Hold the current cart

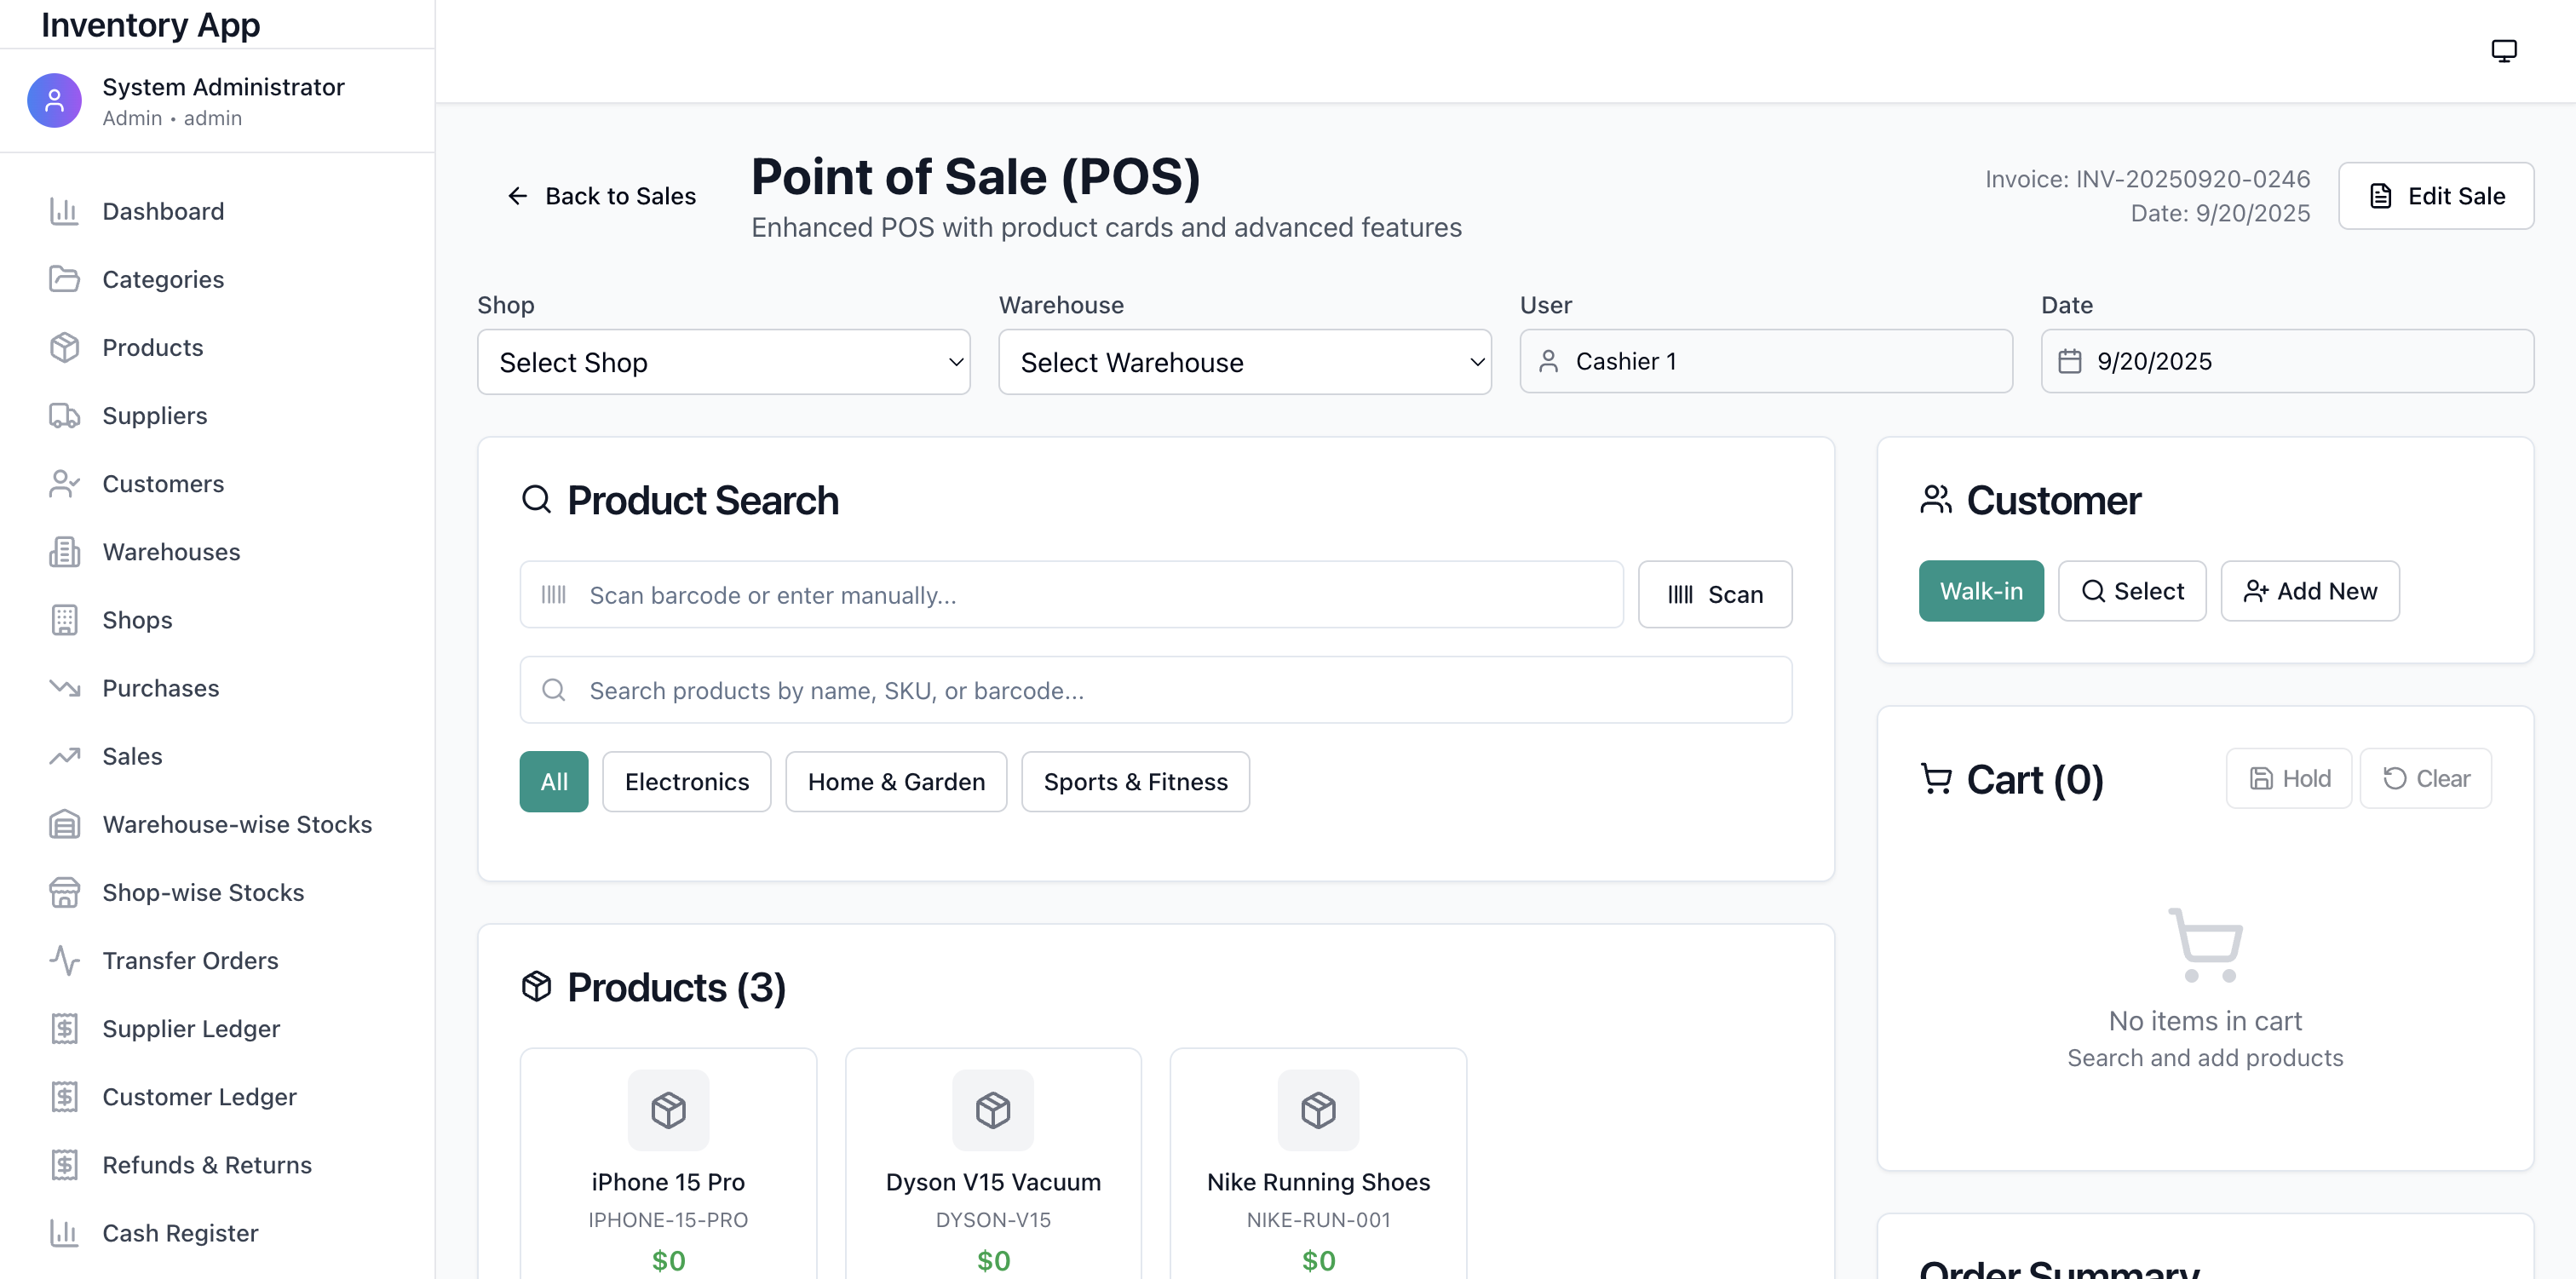[2289, 778]
